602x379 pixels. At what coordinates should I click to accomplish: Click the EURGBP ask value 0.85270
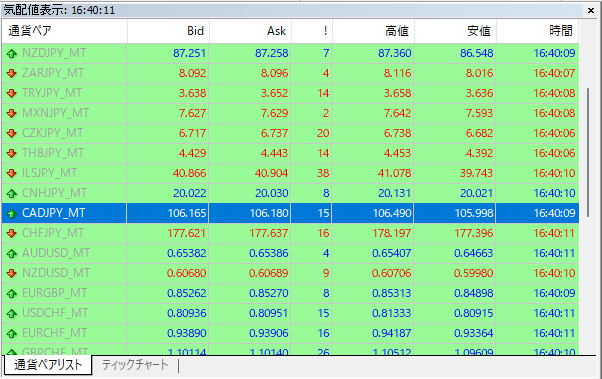point(269,293)
